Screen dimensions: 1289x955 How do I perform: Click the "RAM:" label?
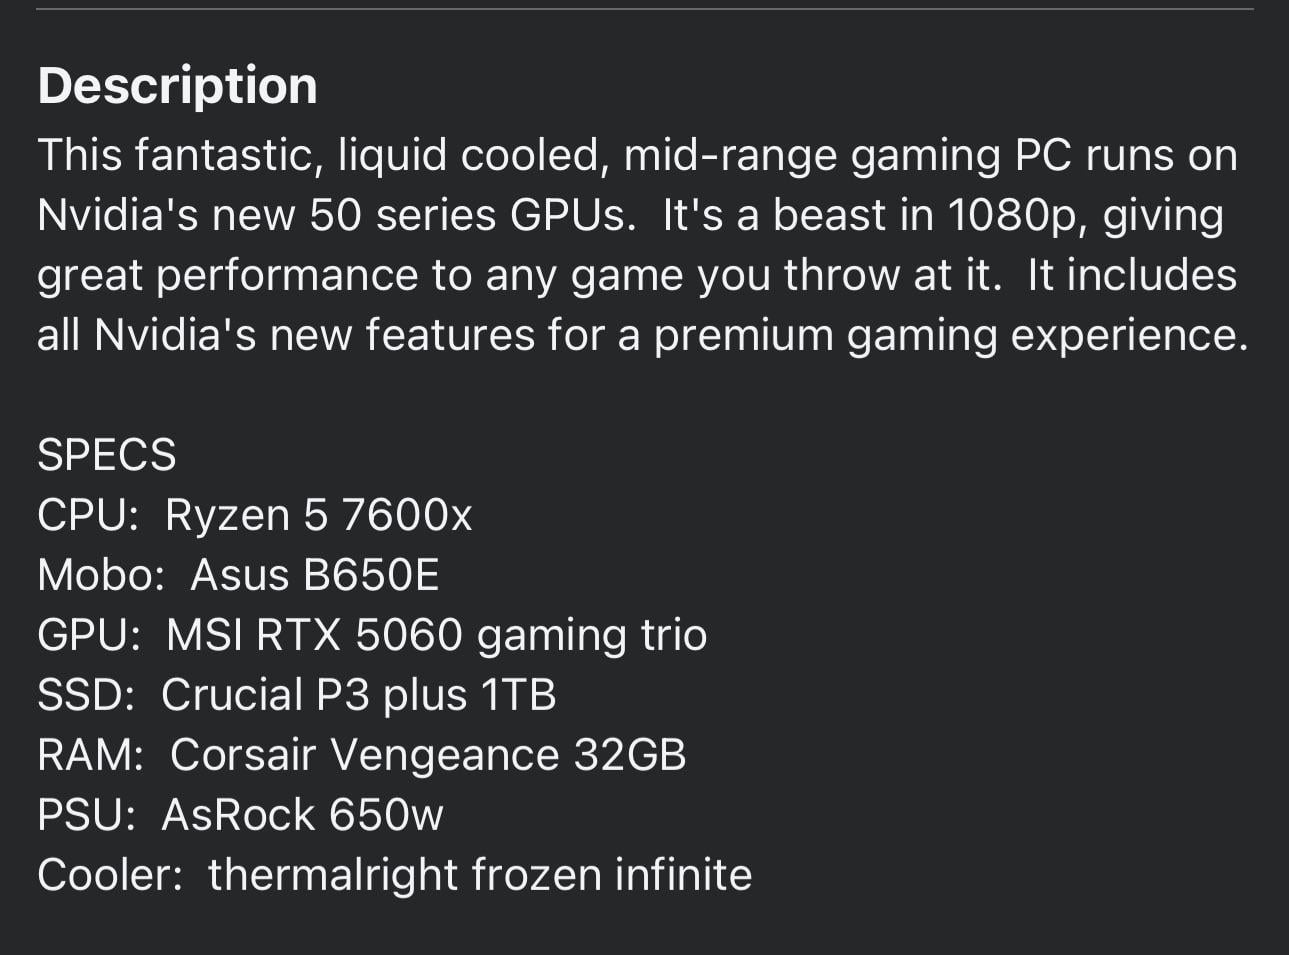click(90, 755)
